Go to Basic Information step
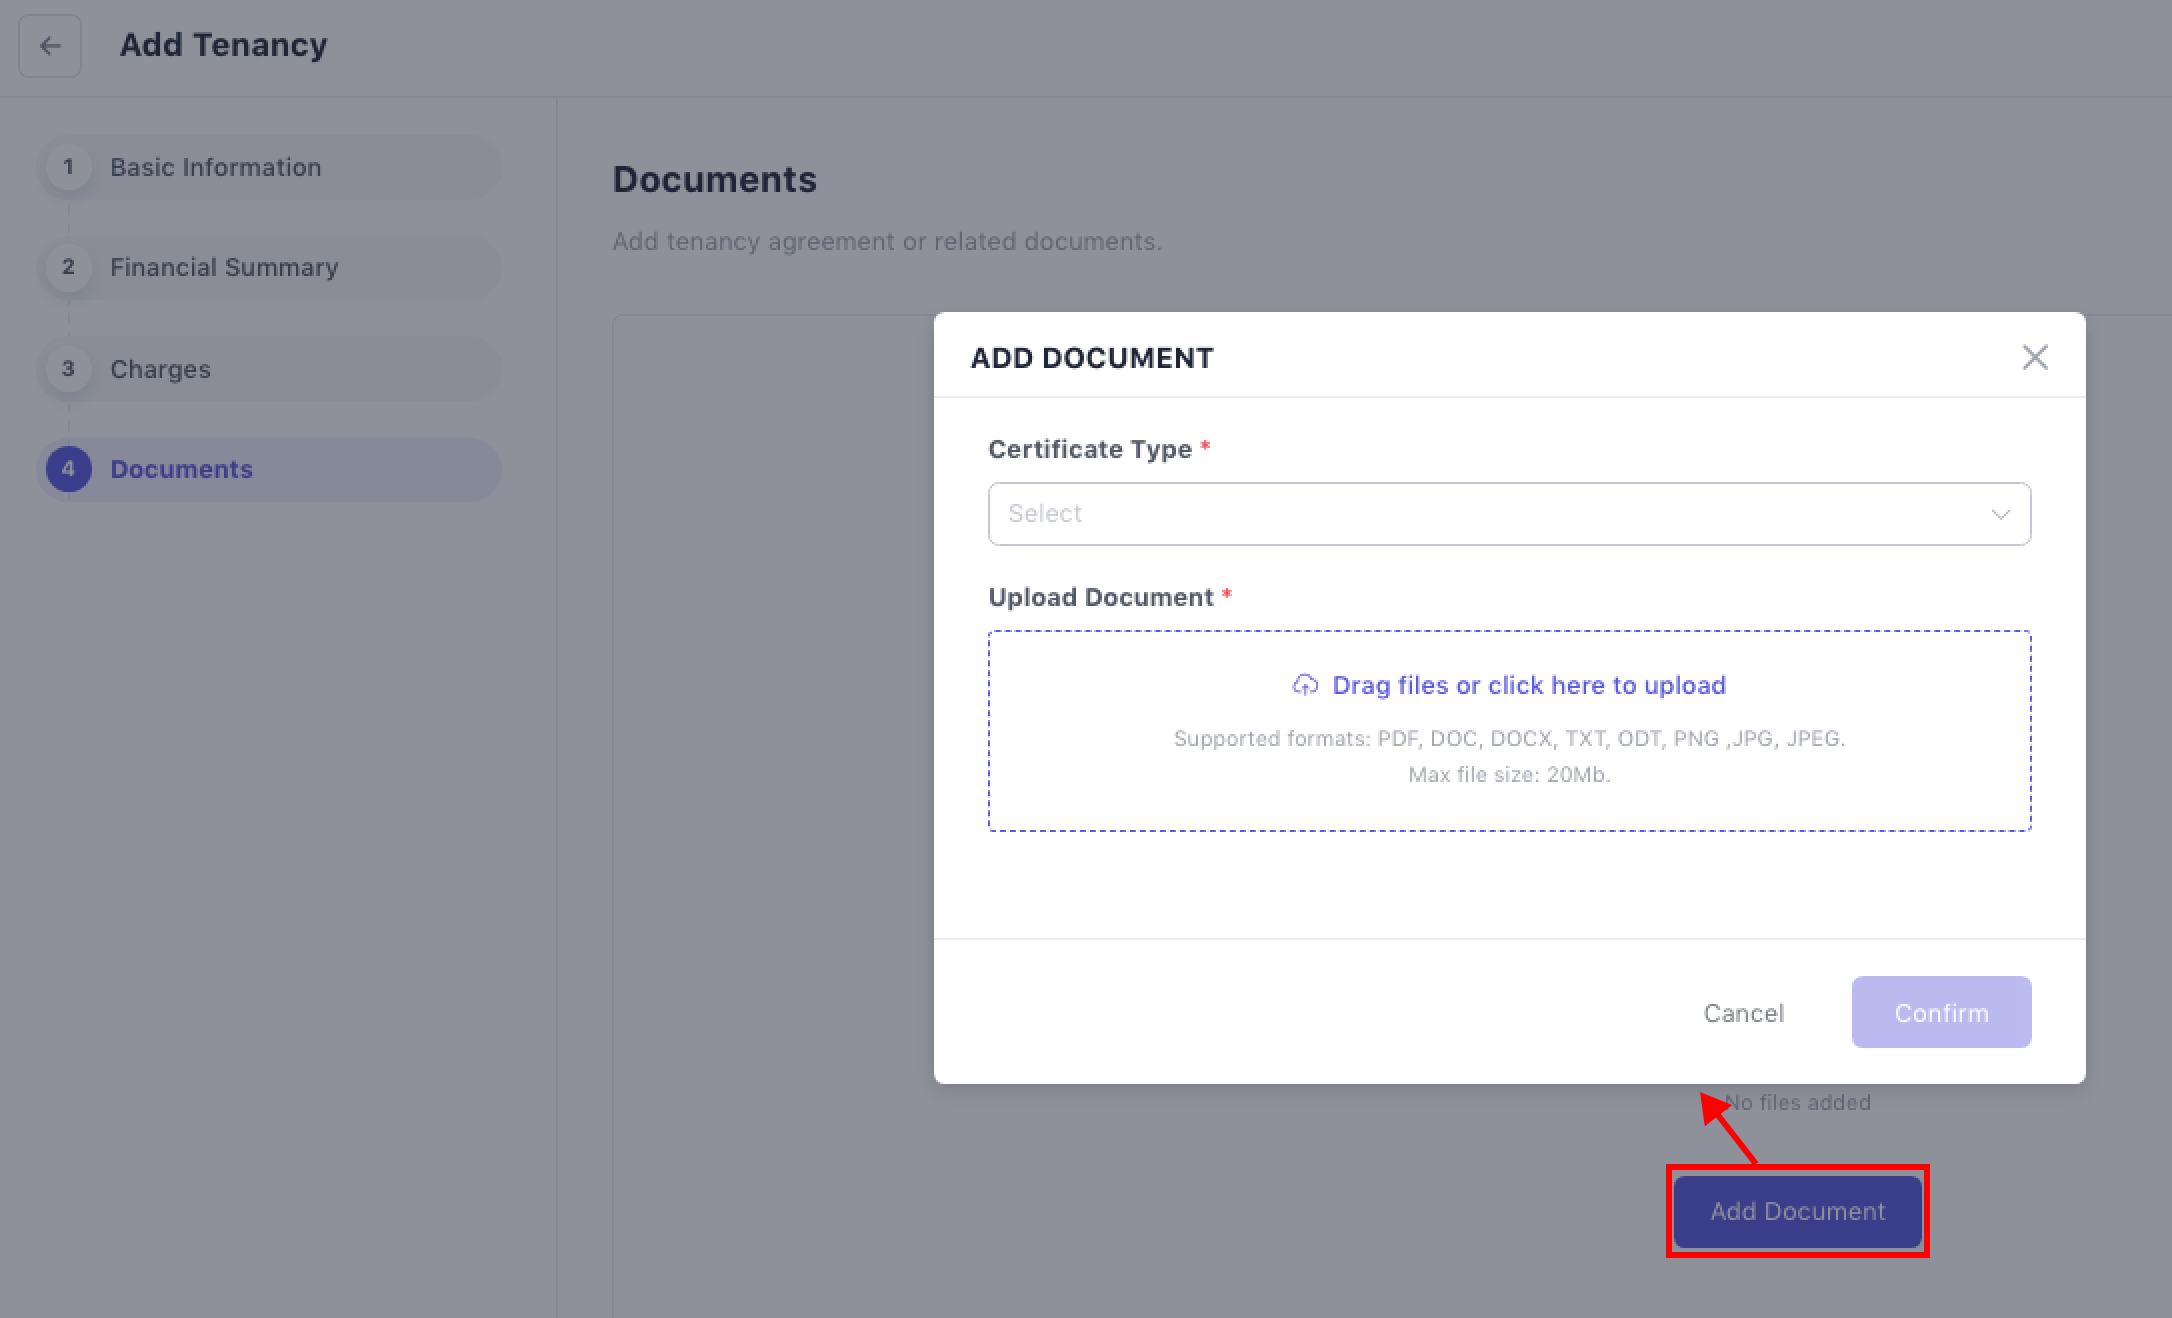Viewport: 2172px width, 1318px height. coord(215,167)
